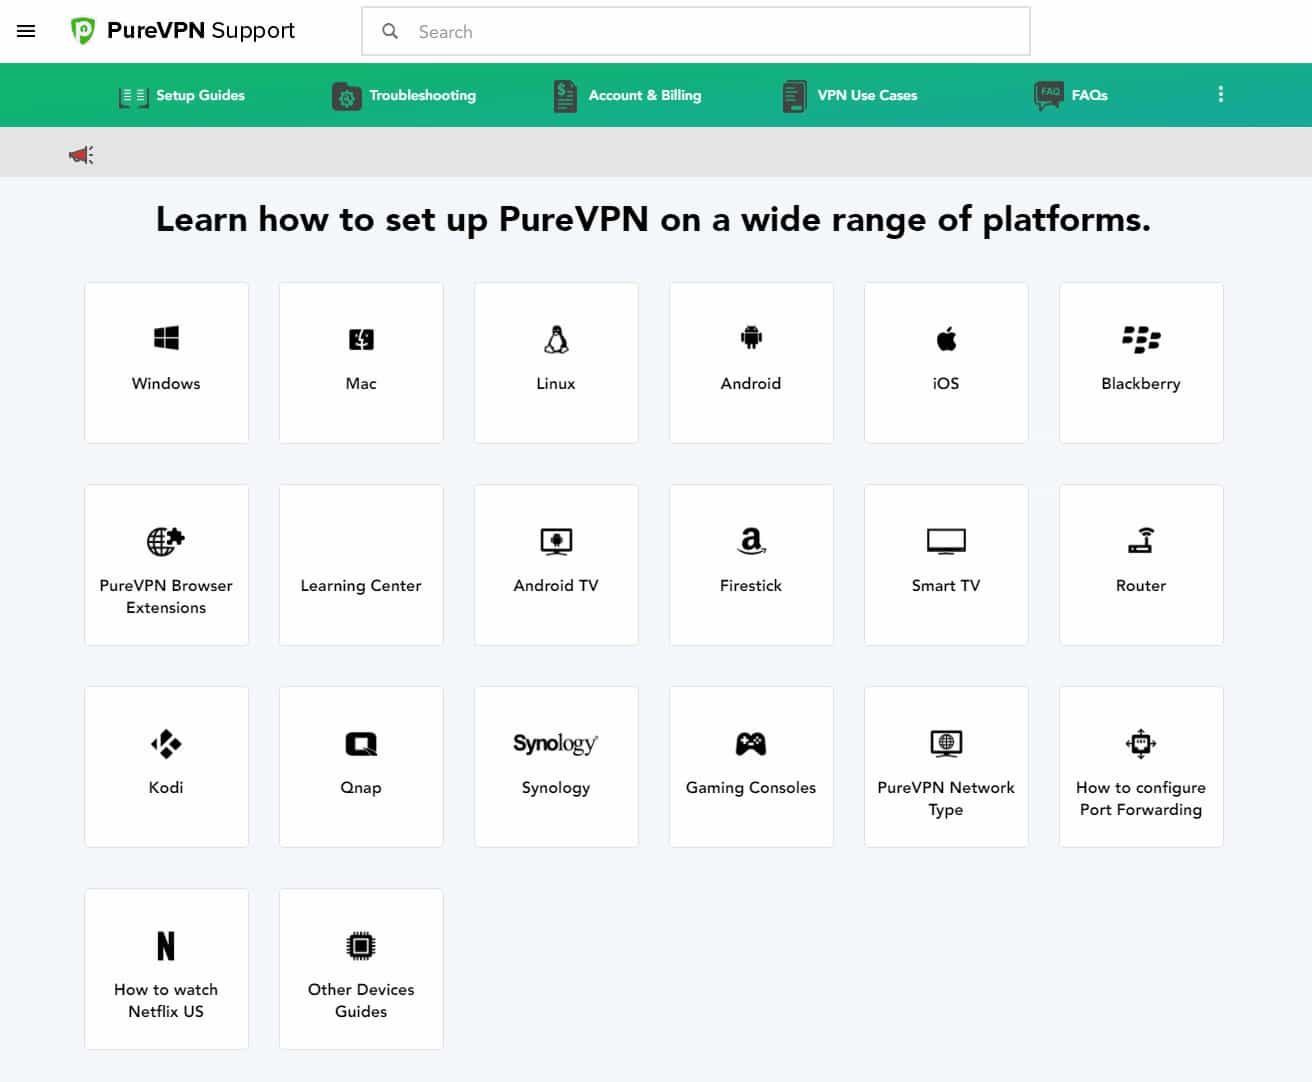This screenshot has width=1312, height=1082.
Task: Click the Windows logo icon
Action: click(x=166, y=338)
